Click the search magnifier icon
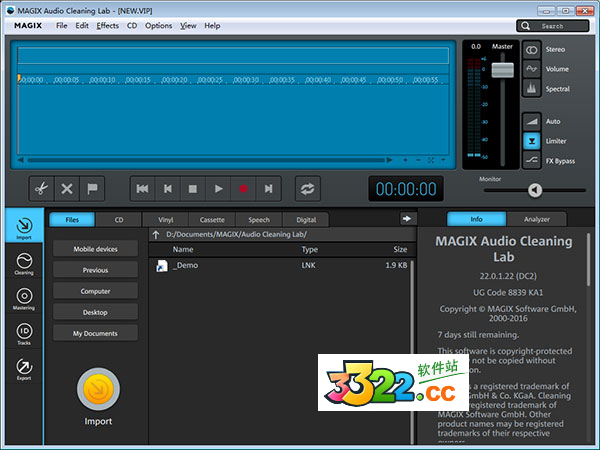600x450 pixels. [x=526, y=26]
